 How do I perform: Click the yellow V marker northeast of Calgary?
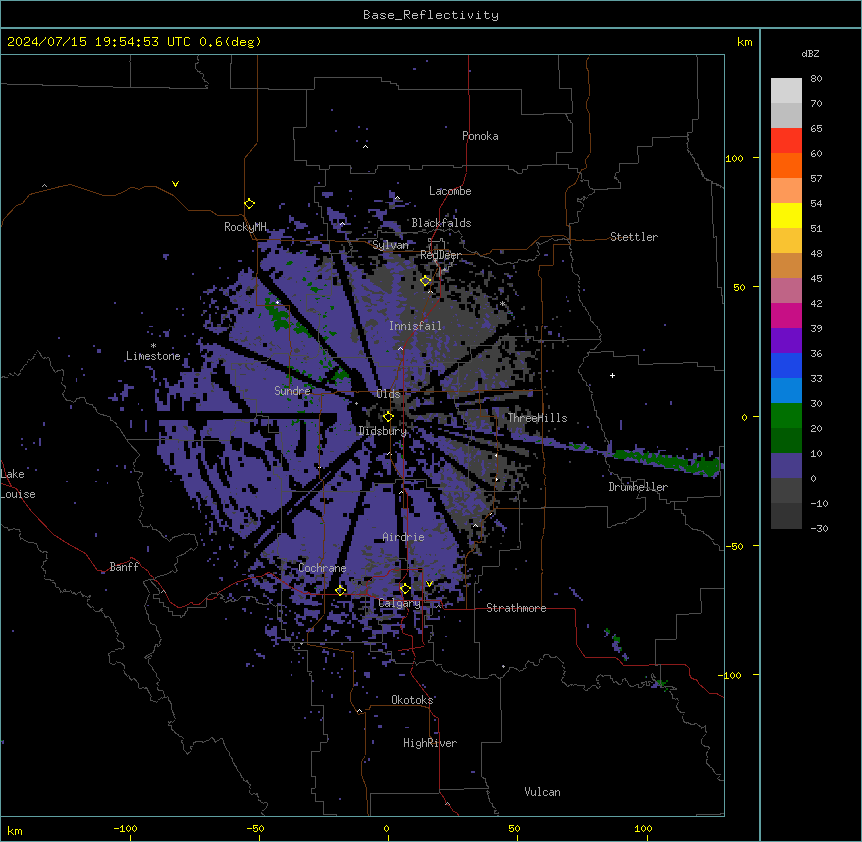429,584
